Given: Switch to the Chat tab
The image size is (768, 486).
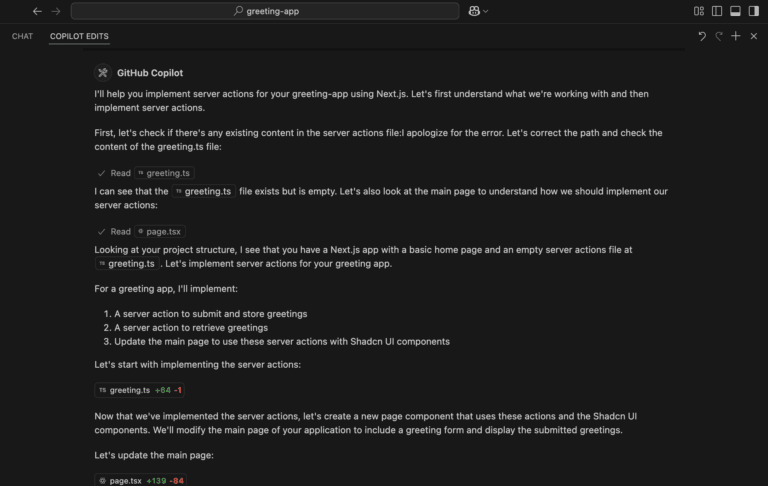Looking at the screenshot, I should tap(22, 36).
